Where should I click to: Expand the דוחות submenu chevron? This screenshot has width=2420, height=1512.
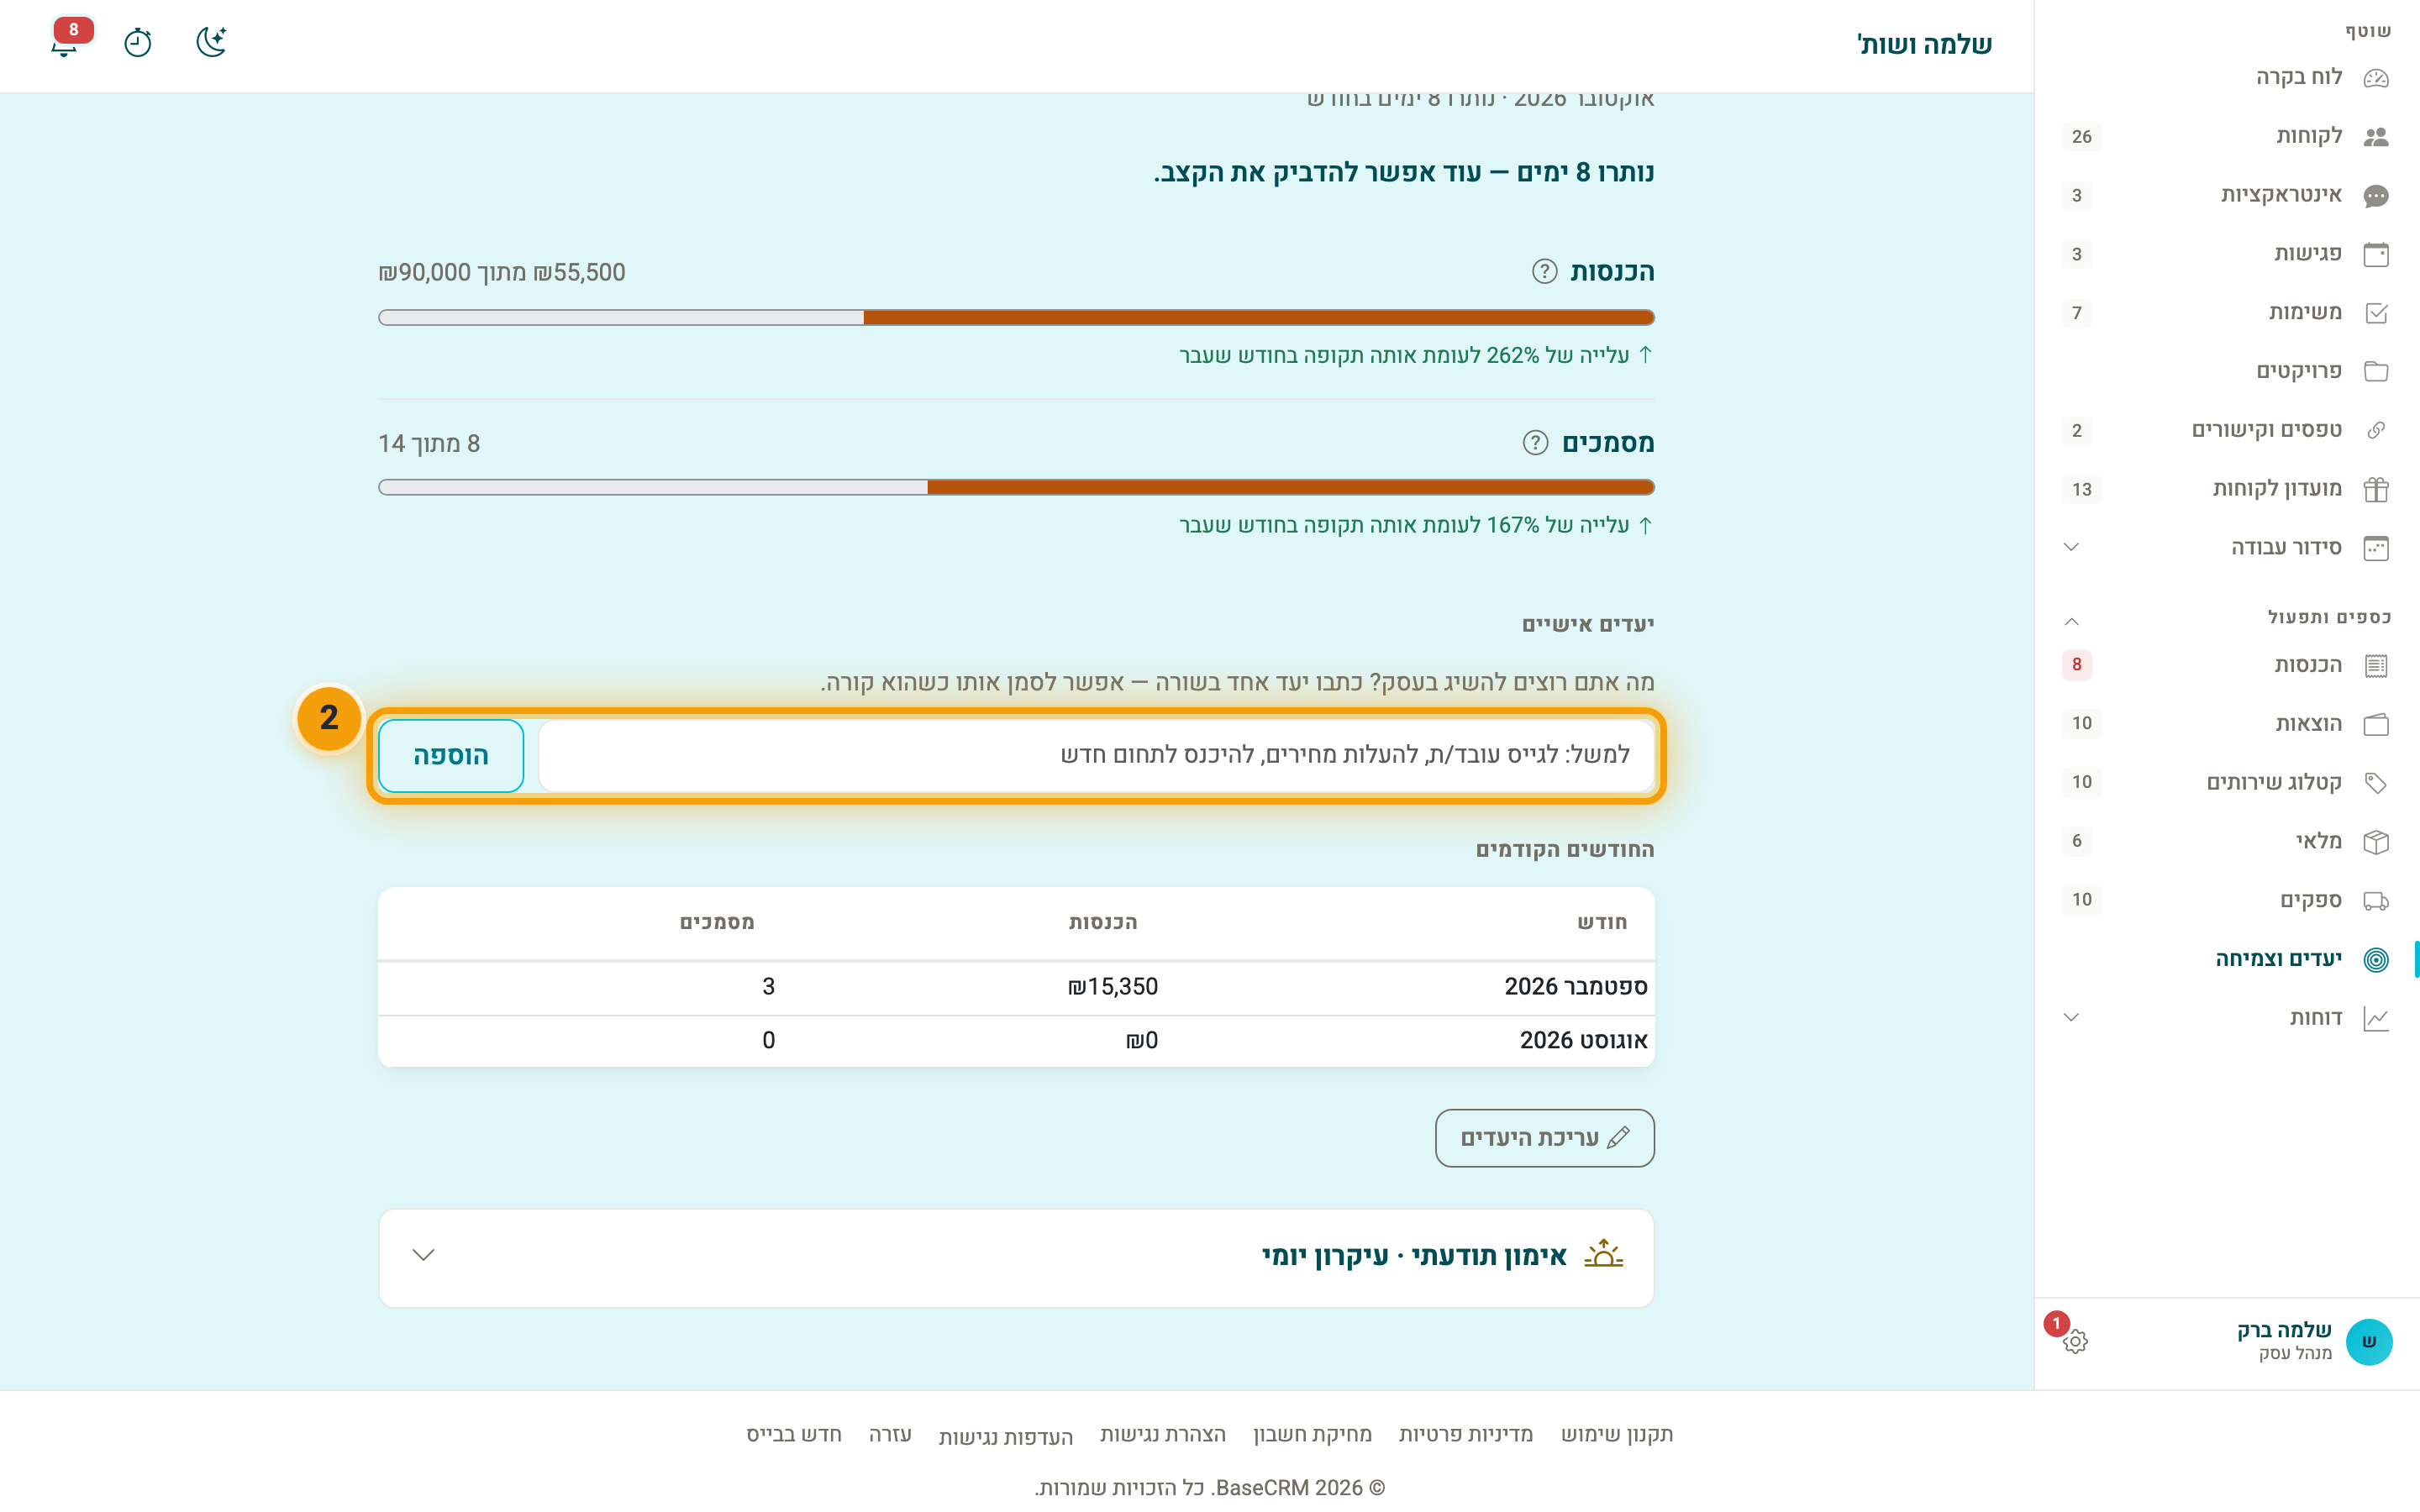click(x=2071, y=1018)
